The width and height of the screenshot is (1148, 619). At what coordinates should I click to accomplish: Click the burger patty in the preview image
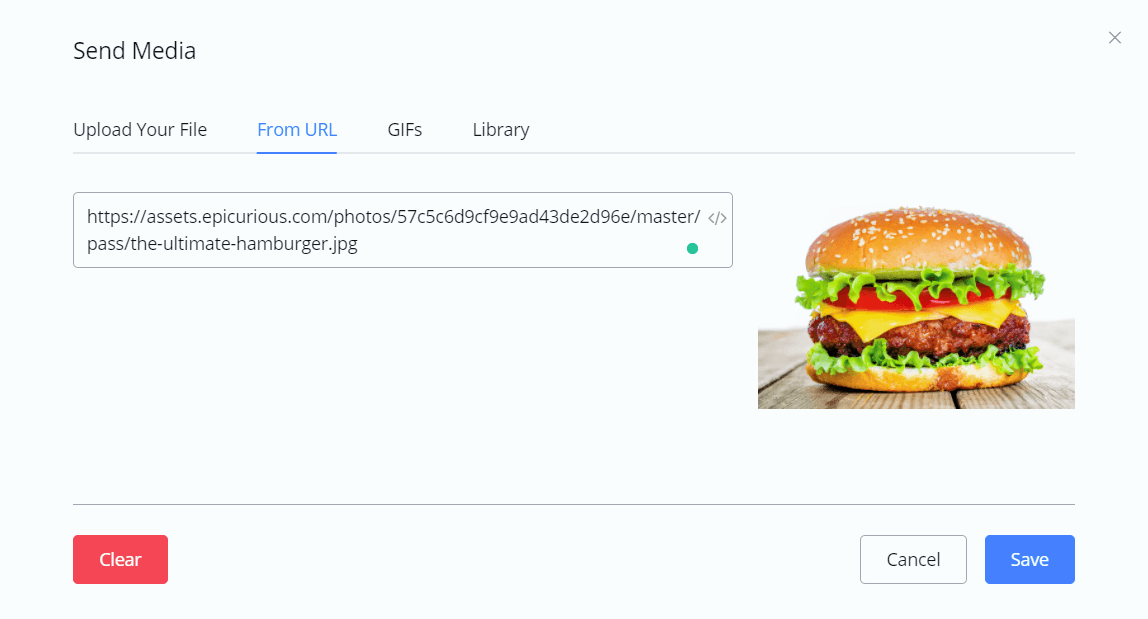pyautogui.click(x=919, y=337)
